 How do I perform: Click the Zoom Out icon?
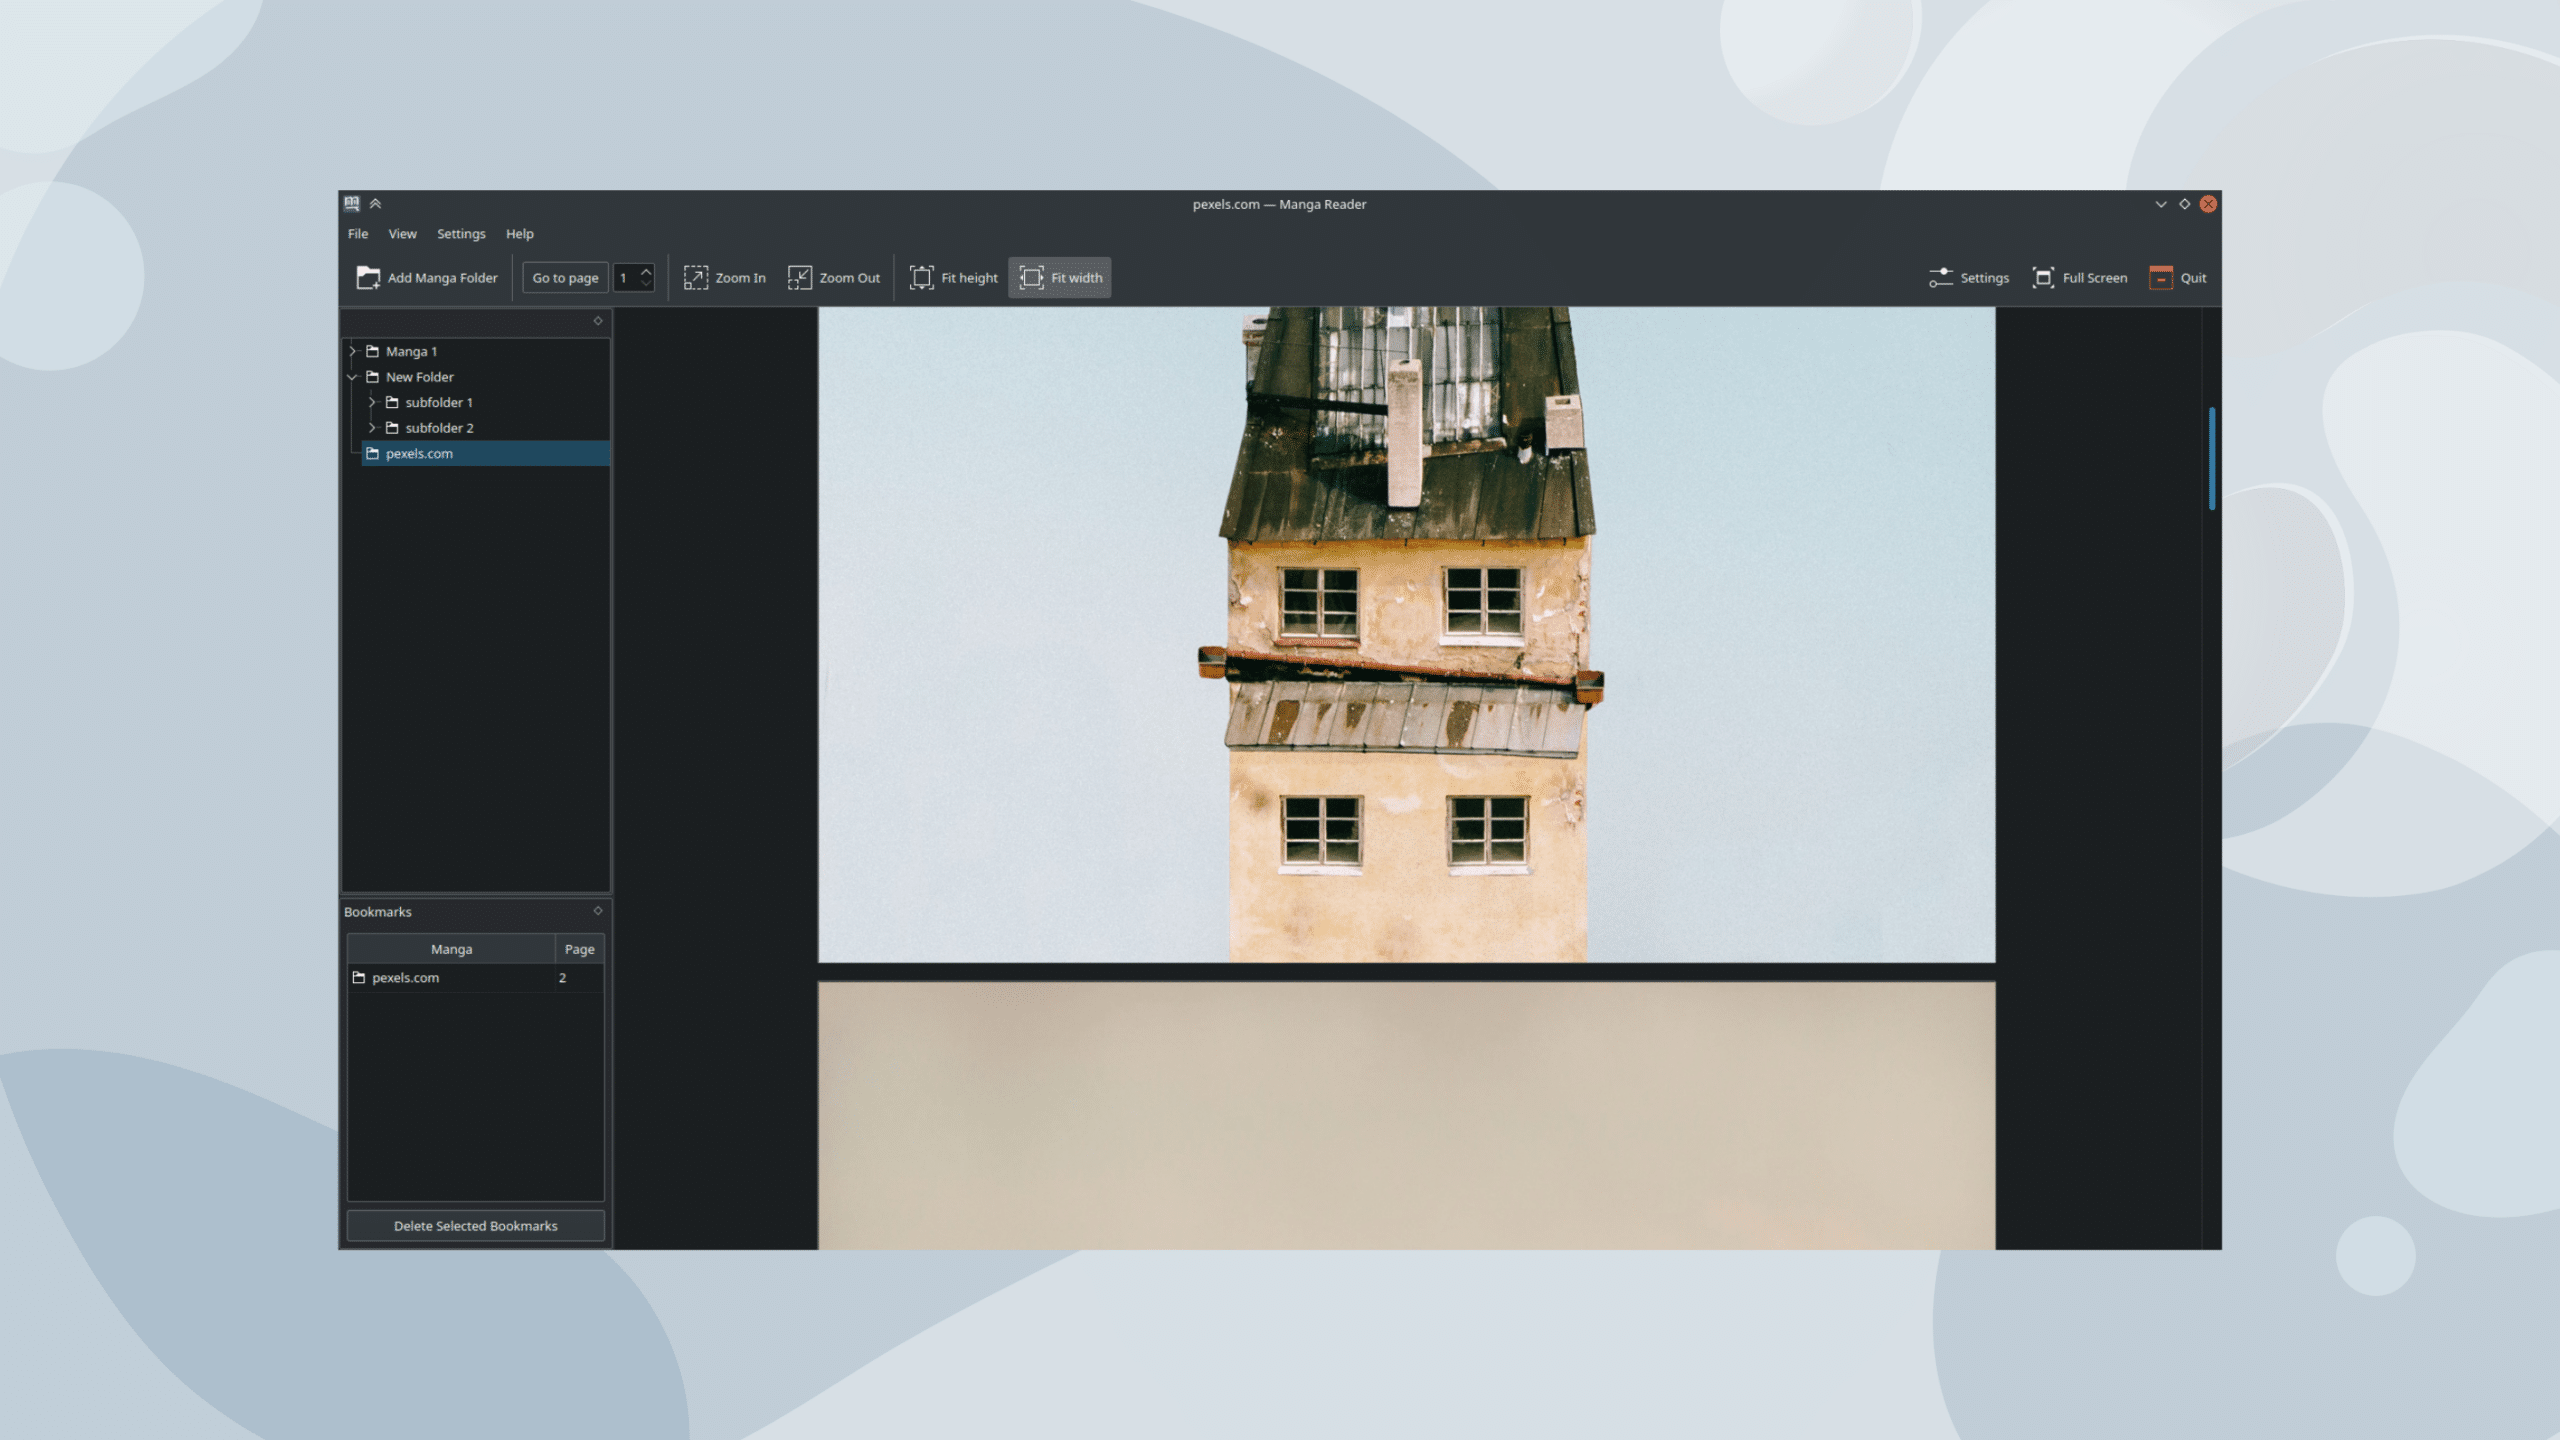(x=800, y=278)
